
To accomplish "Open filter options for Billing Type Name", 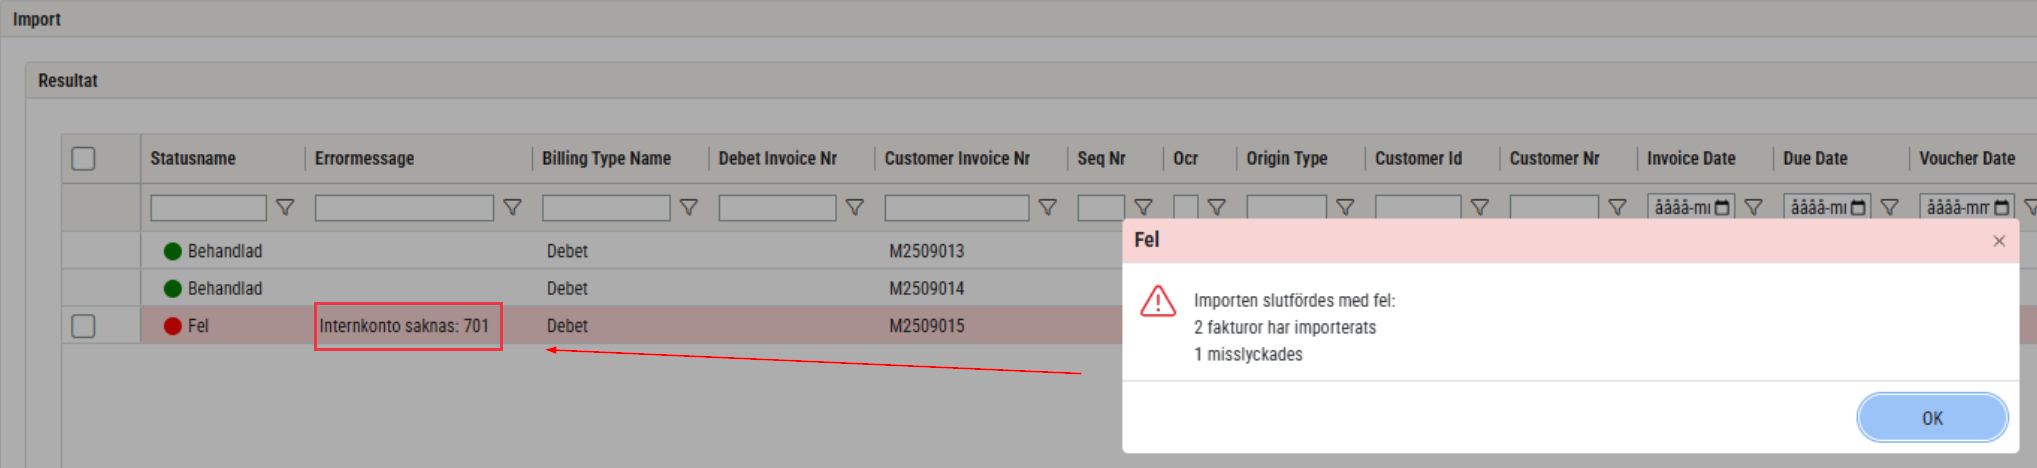I will tap(689, 207).
